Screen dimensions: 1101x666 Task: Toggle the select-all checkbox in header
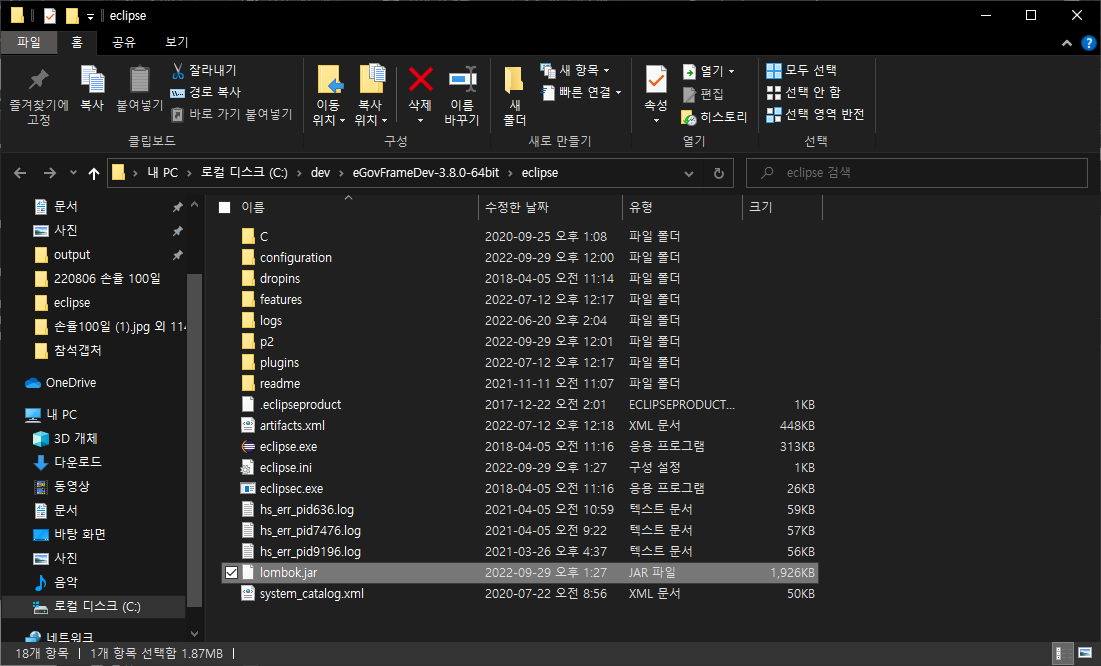click(x=225, y=207)
